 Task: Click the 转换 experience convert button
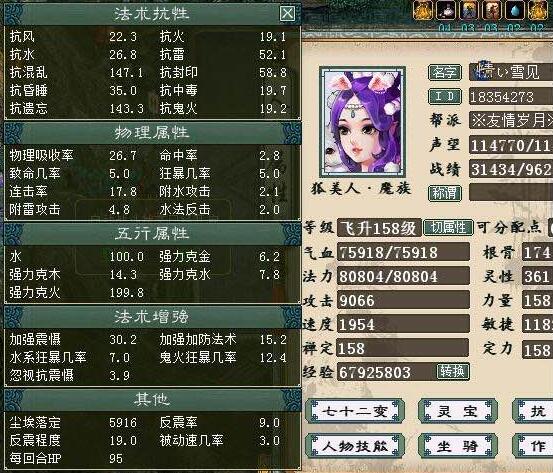453,371
